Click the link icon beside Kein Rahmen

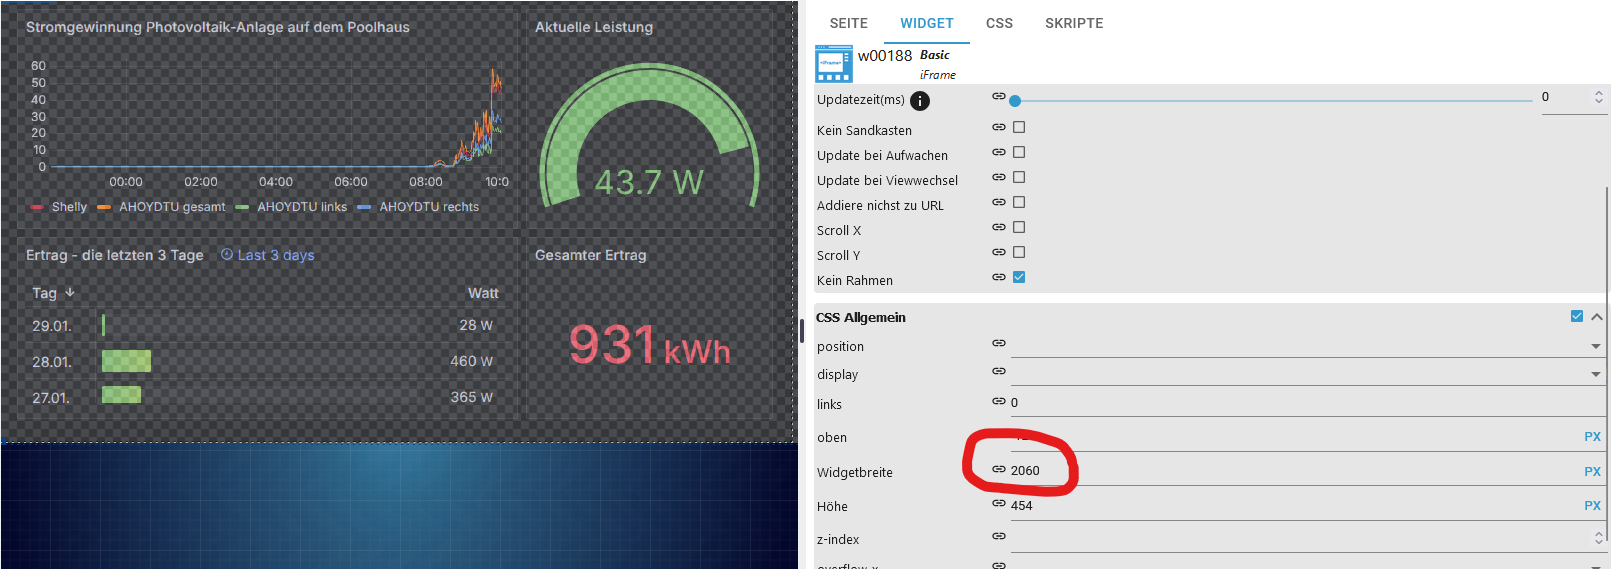pyautogui.click(x=999, y=277)
